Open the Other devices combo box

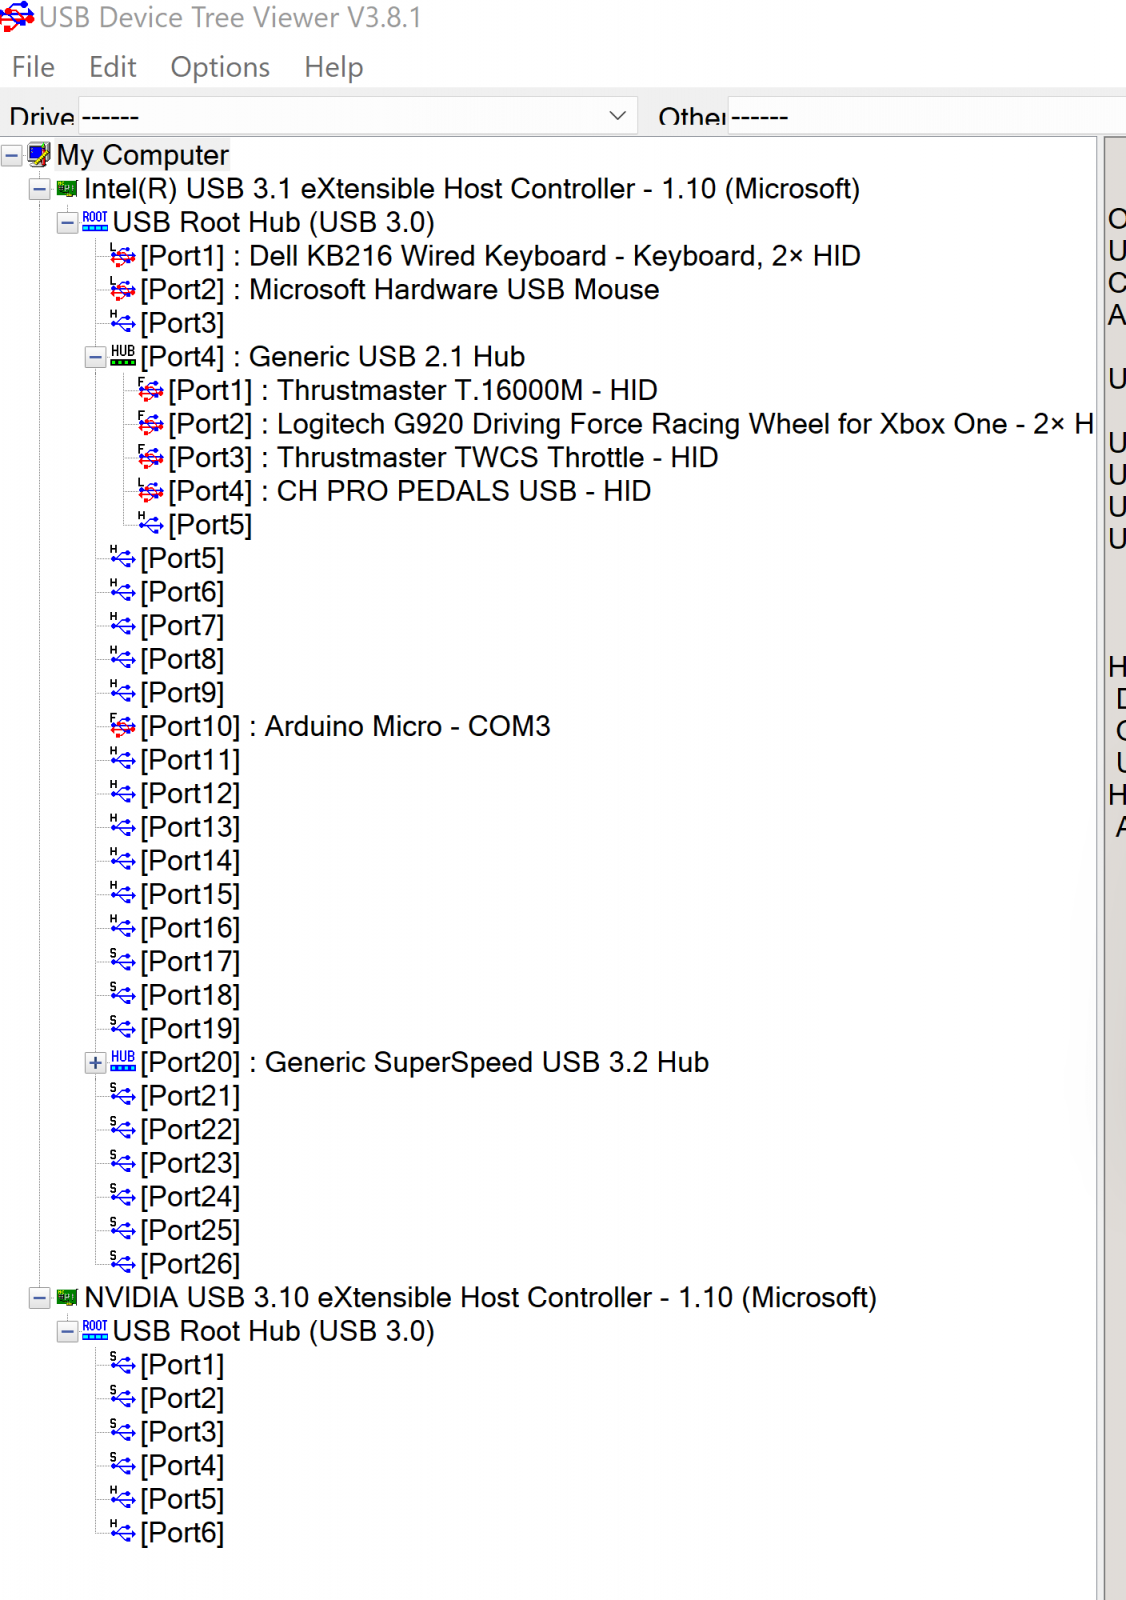[926, 116]
